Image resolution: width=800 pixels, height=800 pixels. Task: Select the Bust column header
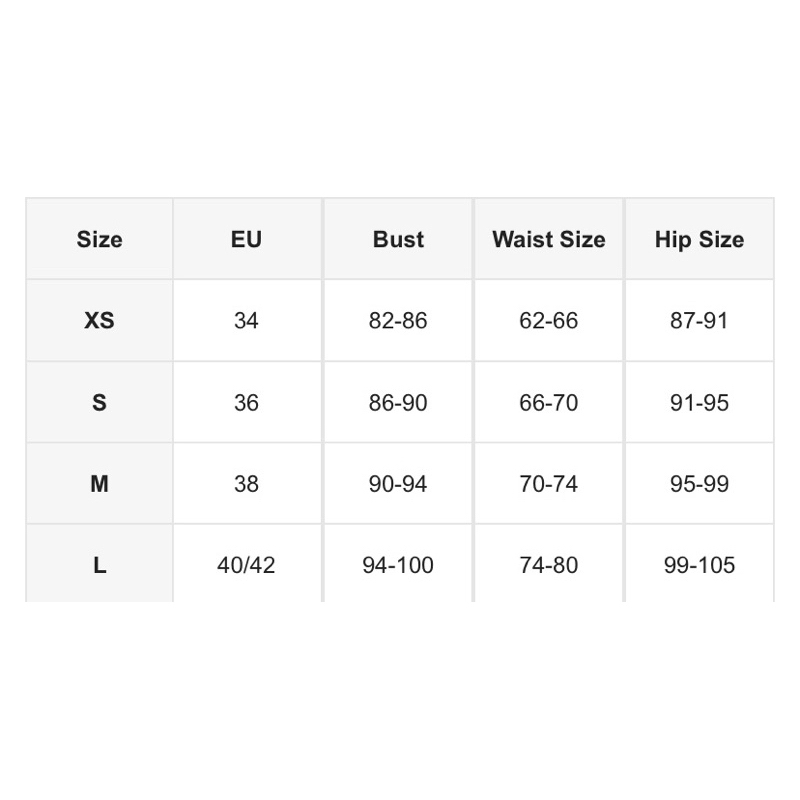pyautogui.click(x=398, y=239)
